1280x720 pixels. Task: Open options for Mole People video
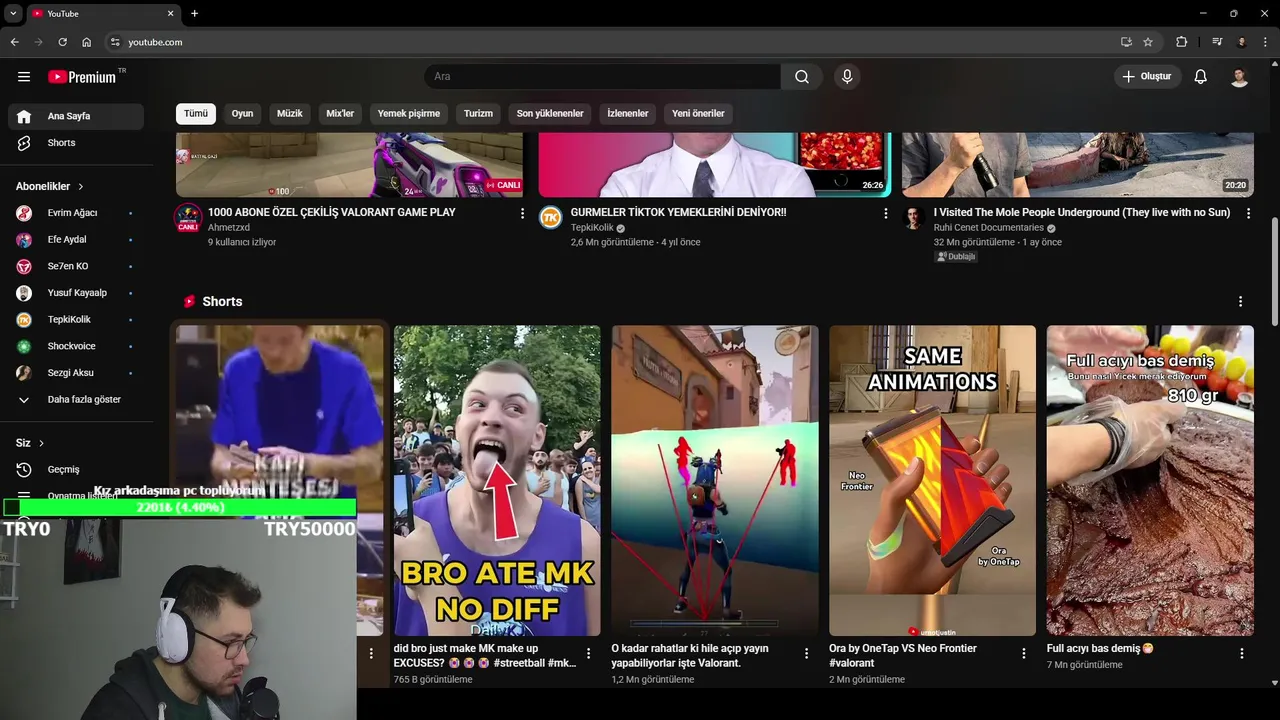click(x=1248, y=213)
